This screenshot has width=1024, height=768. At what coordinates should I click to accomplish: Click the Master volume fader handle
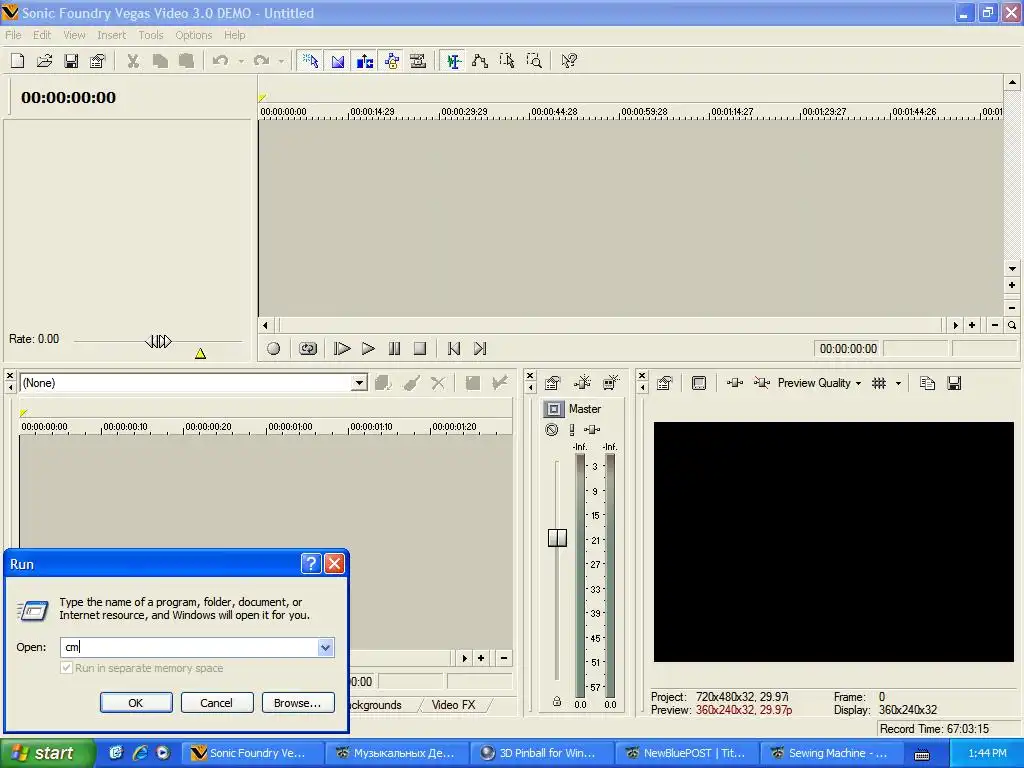coord(557,538)
